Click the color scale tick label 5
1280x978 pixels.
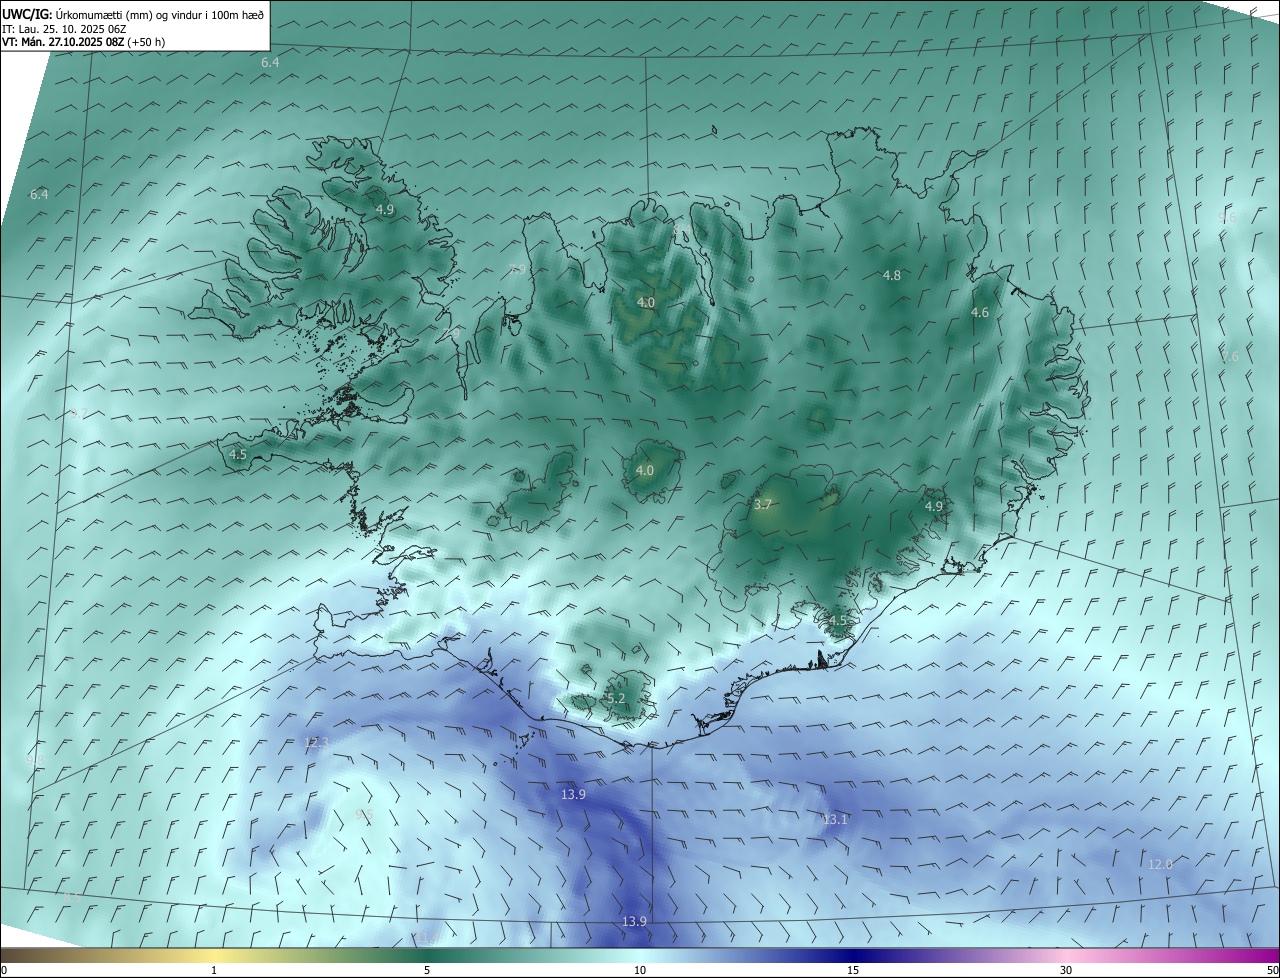427,970
